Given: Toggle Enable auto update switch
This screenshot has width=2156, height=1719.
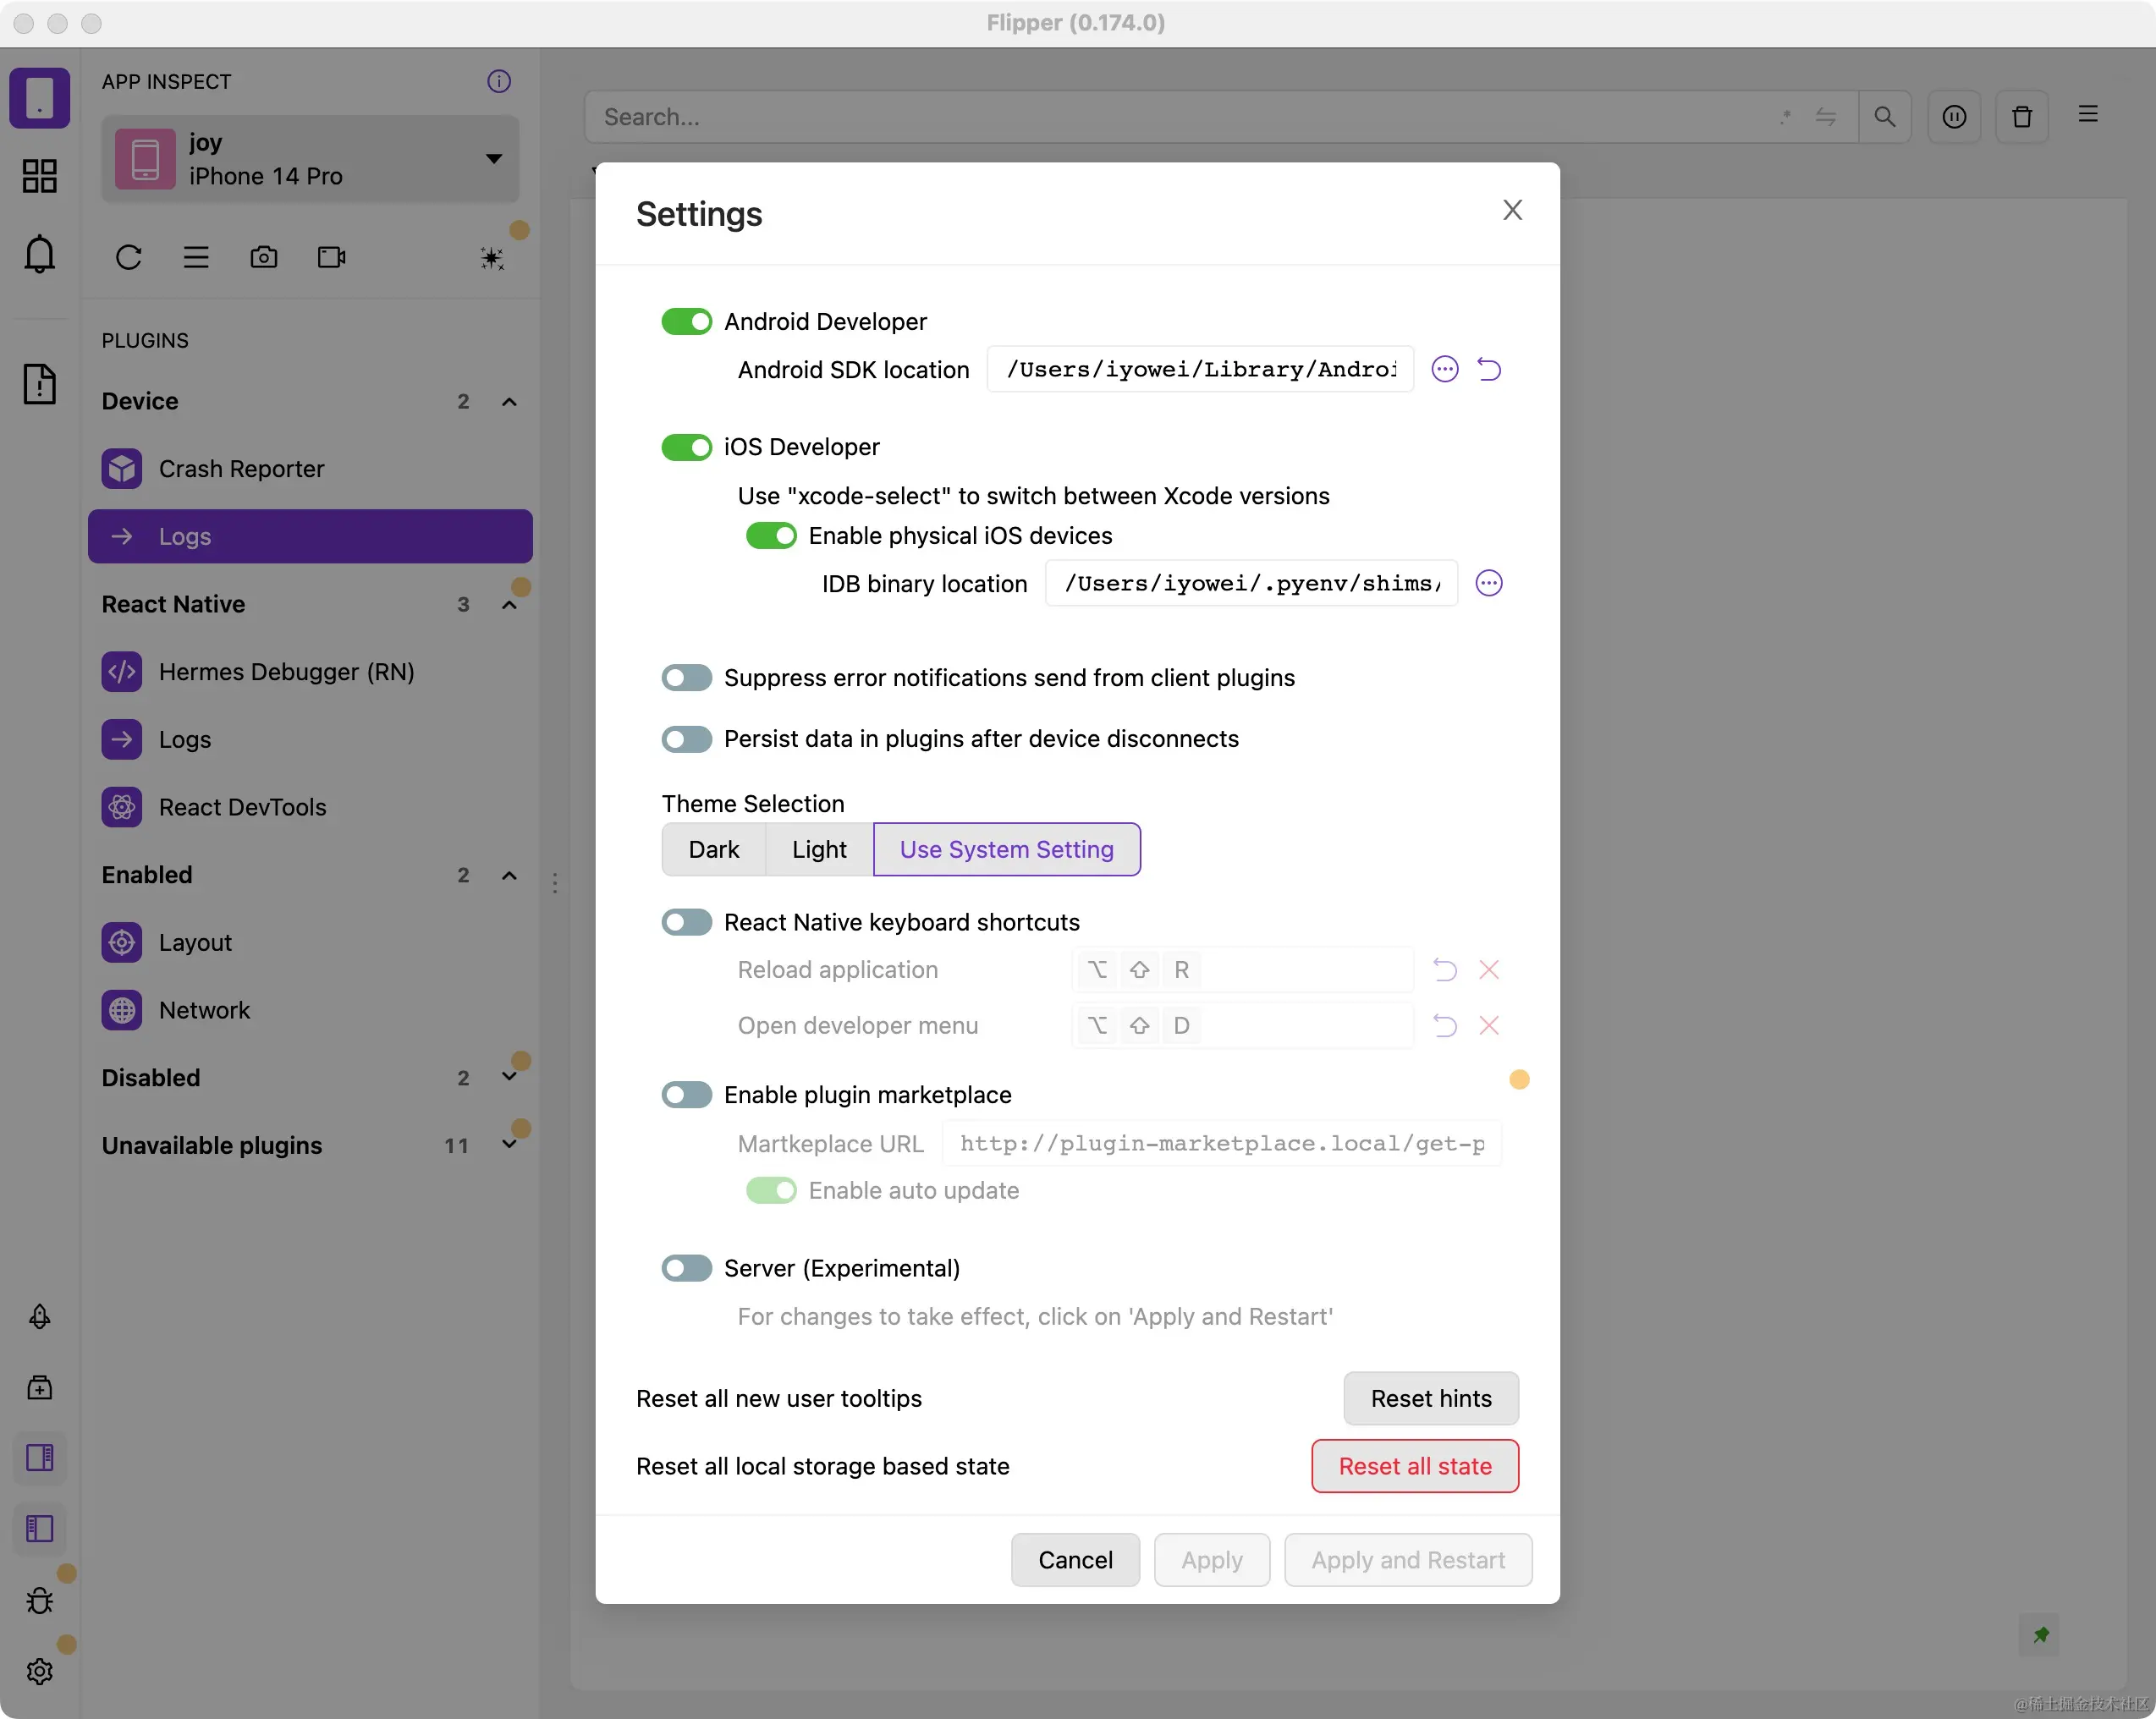Looking at the screenshot, I should (771, 1191).
